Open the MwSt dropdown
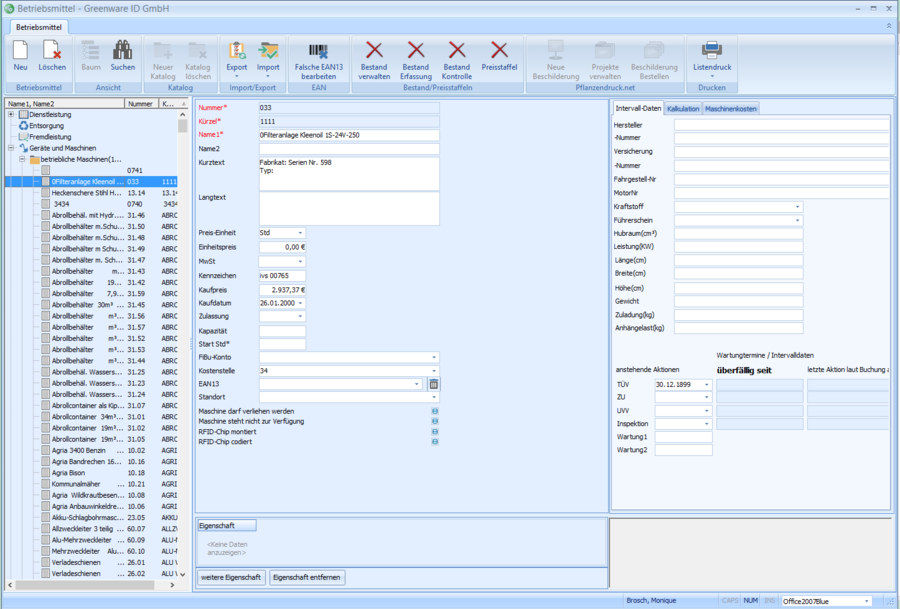This screenshot has height=609, width=900. (x=300, y=262)
